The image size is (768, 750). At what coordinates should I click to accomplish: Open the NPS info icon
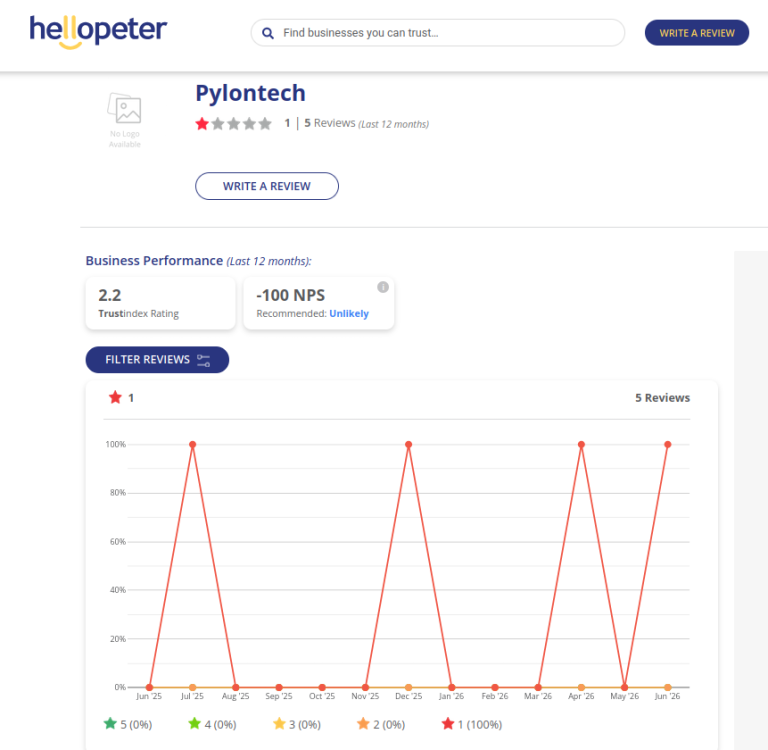click(383, 287)
